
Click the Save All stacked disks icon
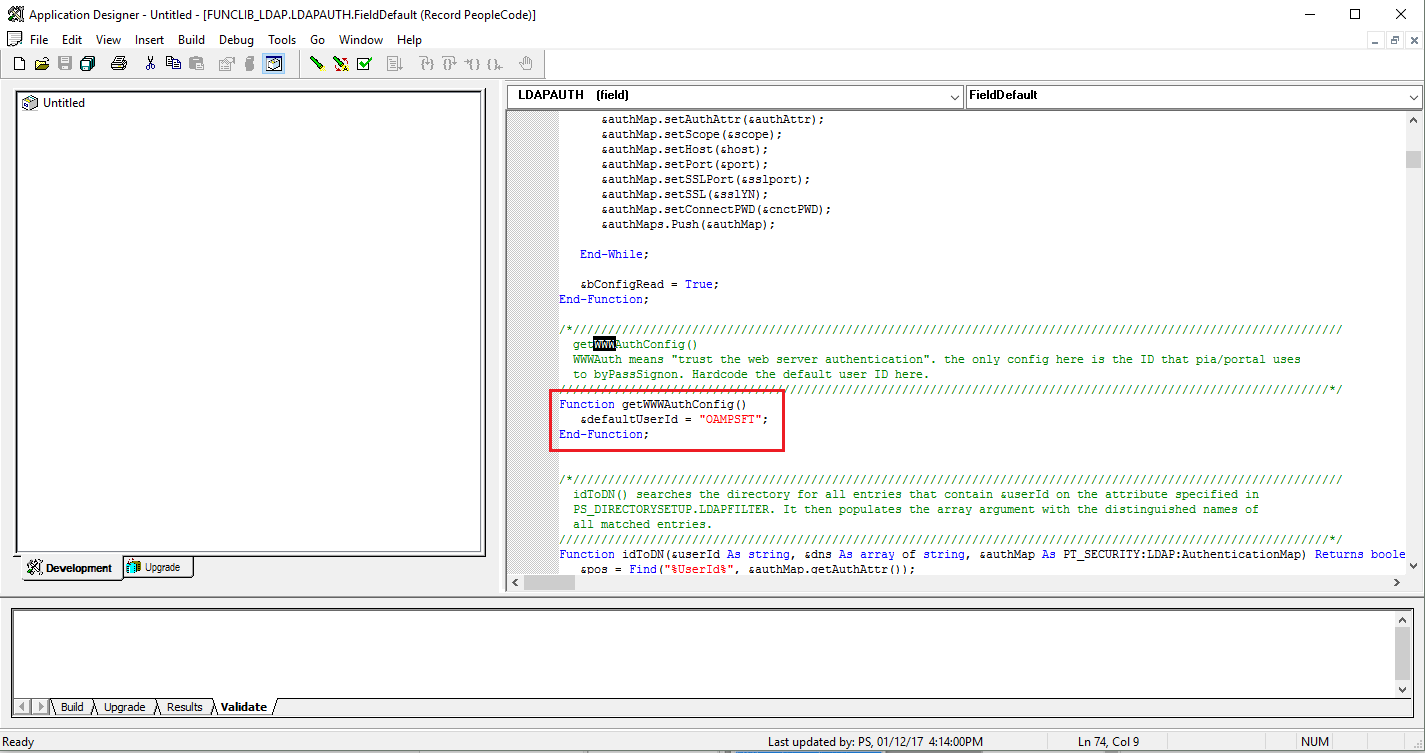click(x=88, y=64)
